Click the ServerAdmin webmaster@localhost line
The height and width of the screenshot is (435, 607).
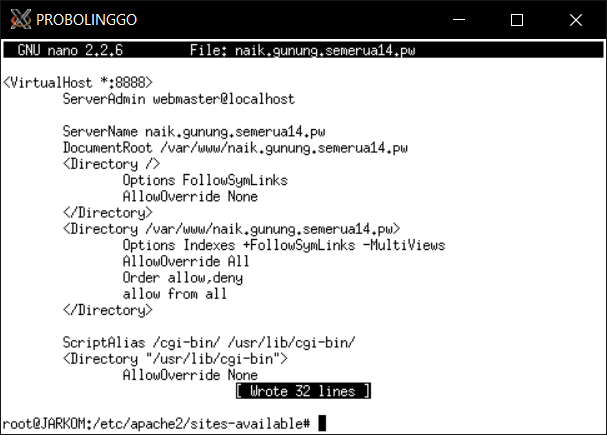tap(178, 99)
